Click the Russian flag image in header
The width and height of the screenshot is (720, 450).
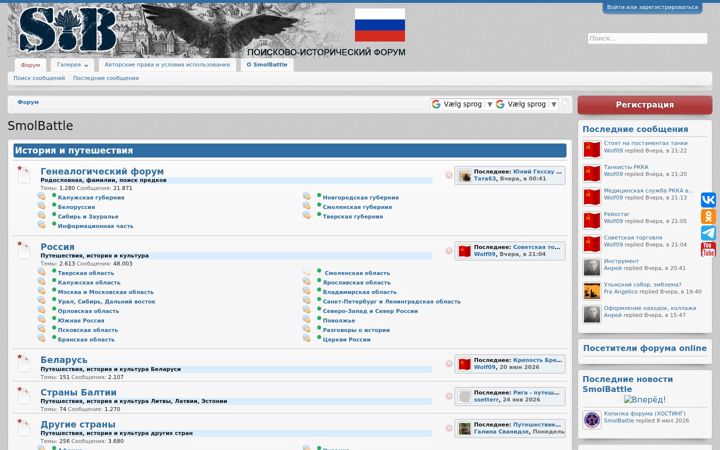380,25
